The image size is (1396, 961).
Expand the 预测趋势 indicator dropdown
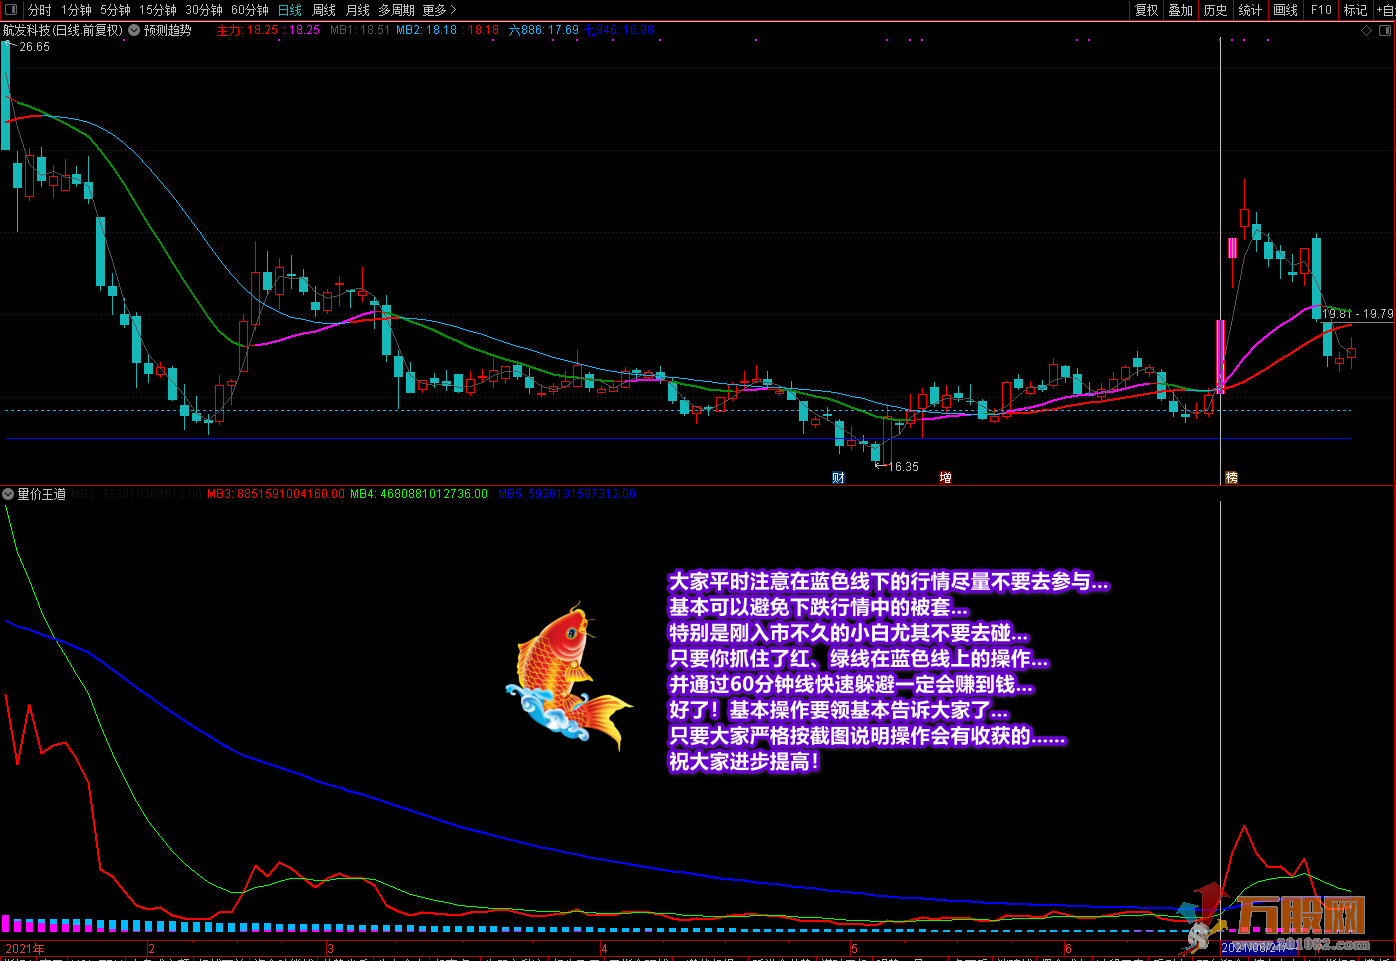[134, 31]
